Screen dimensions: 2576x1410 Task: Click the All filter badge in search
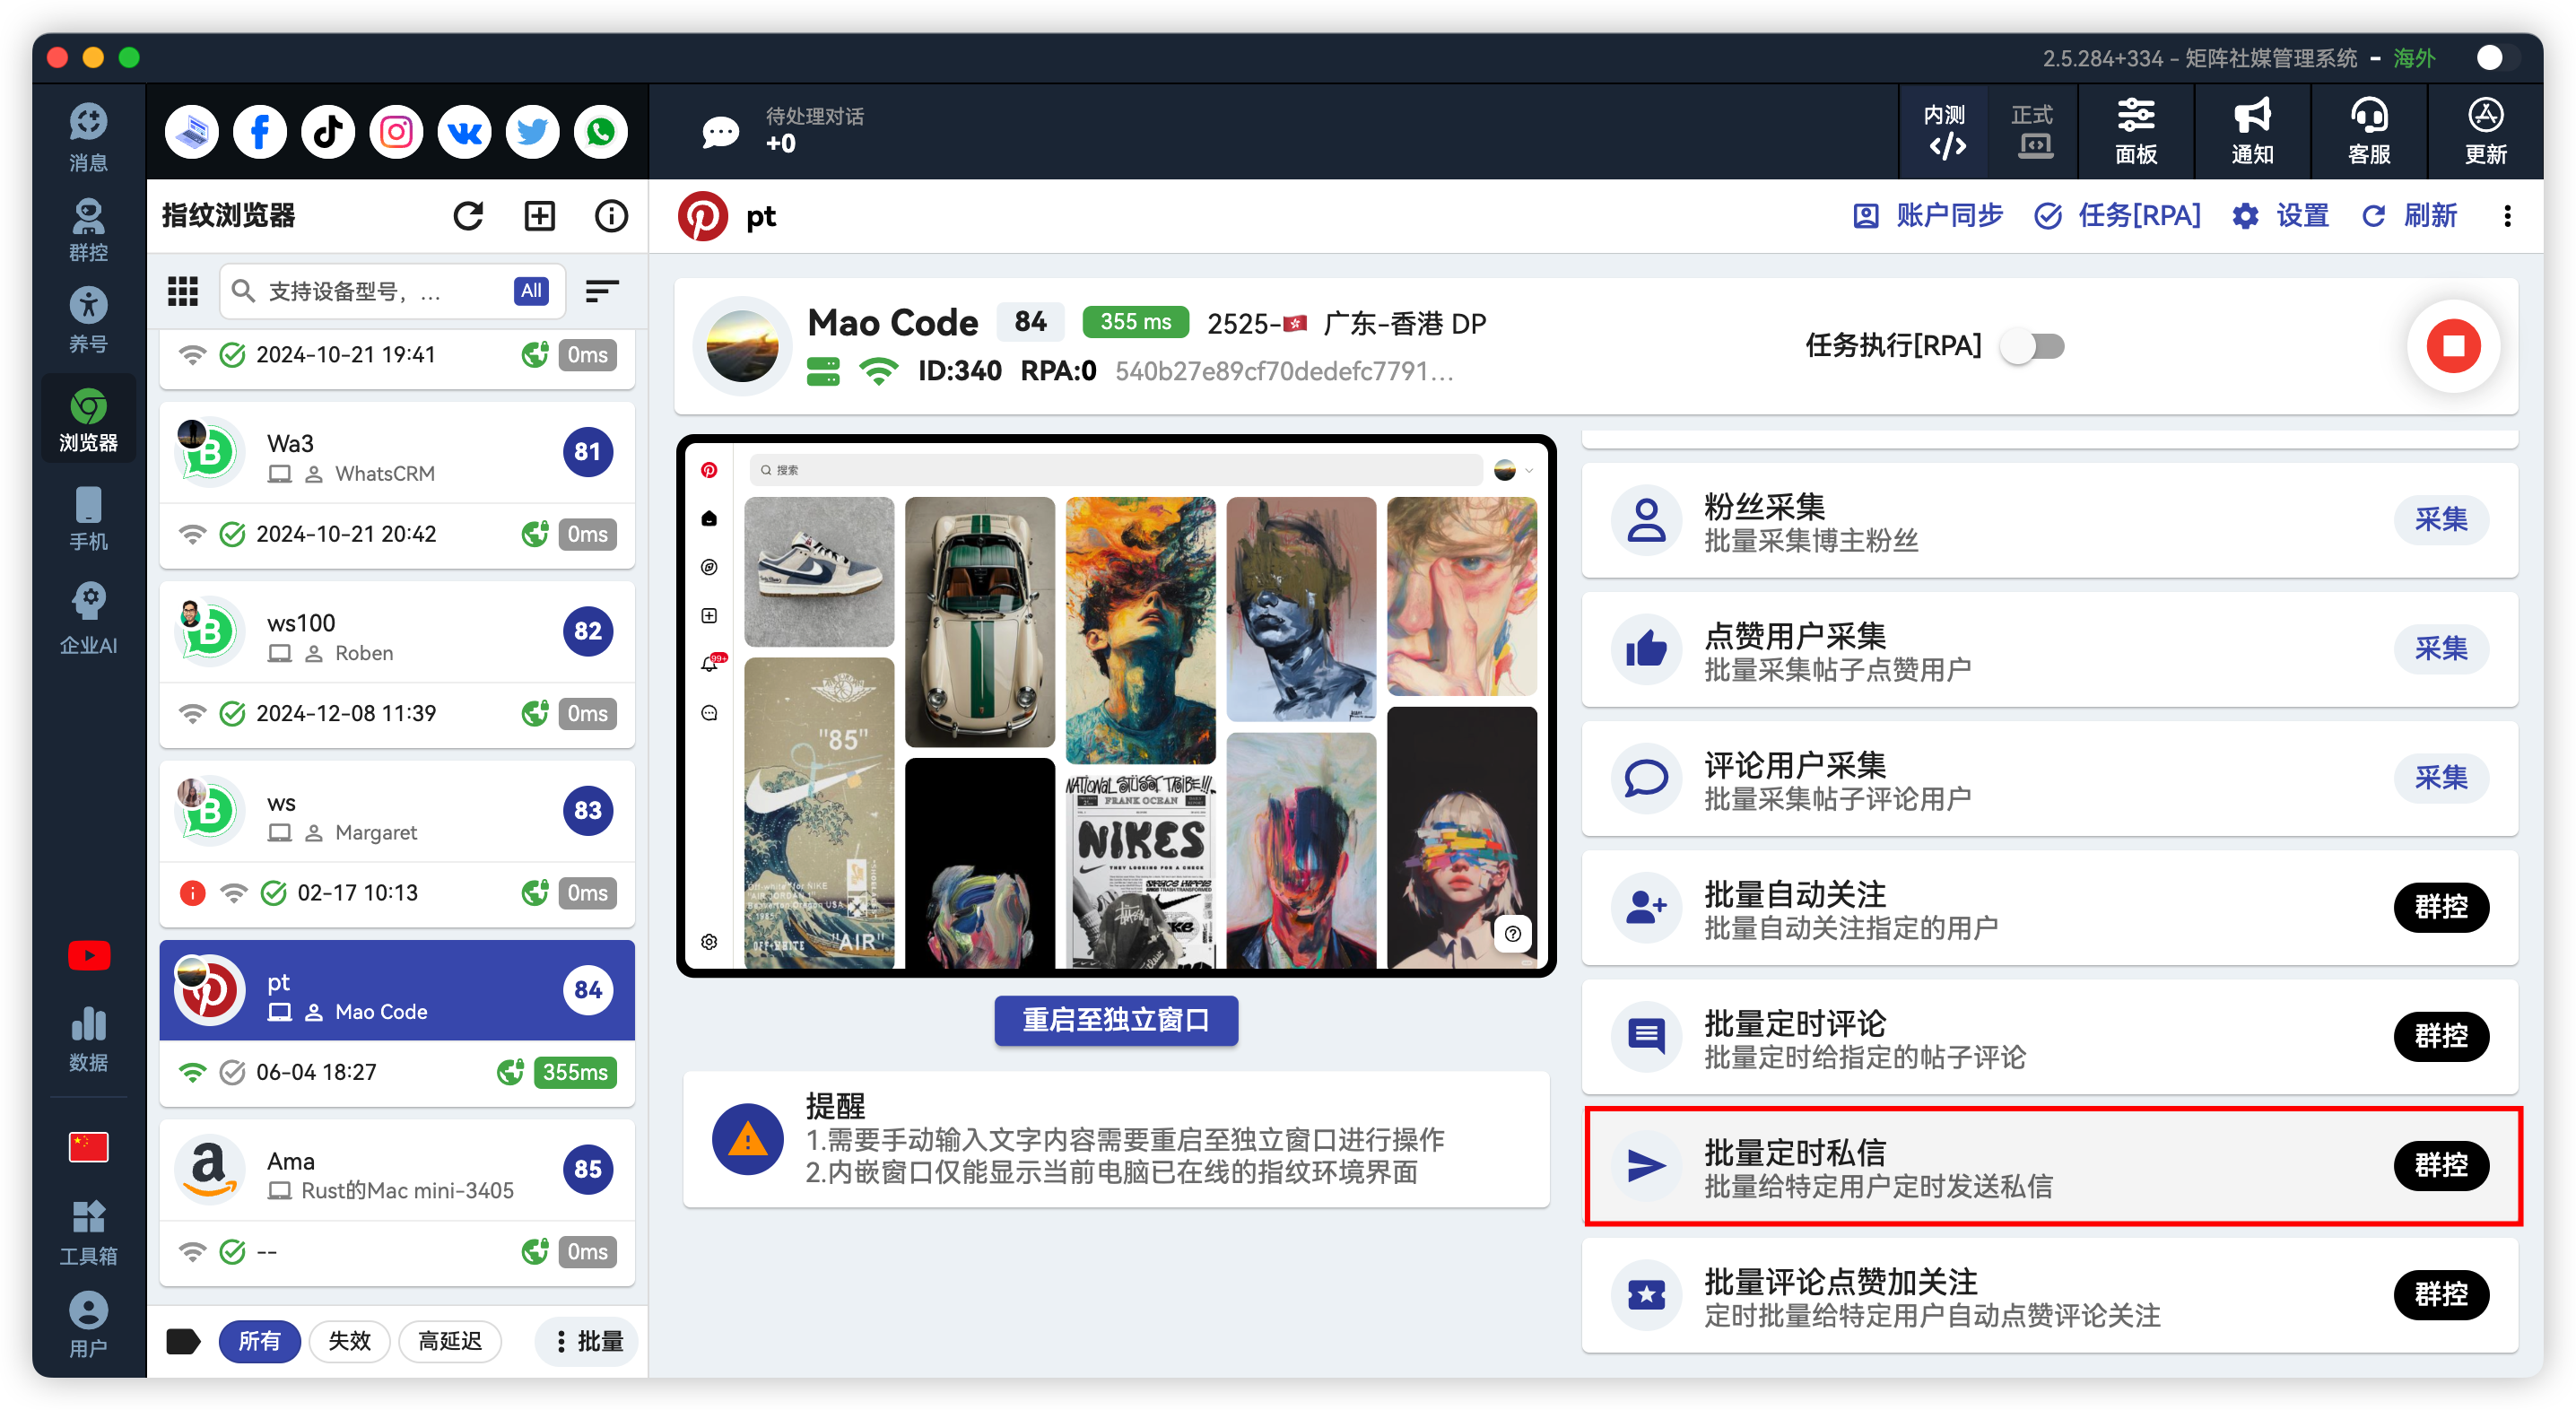[531, 291]
